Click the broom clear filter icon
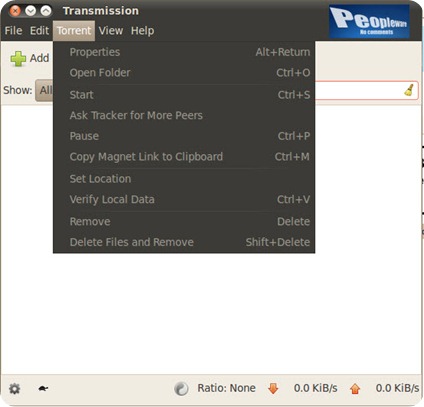 409,90
